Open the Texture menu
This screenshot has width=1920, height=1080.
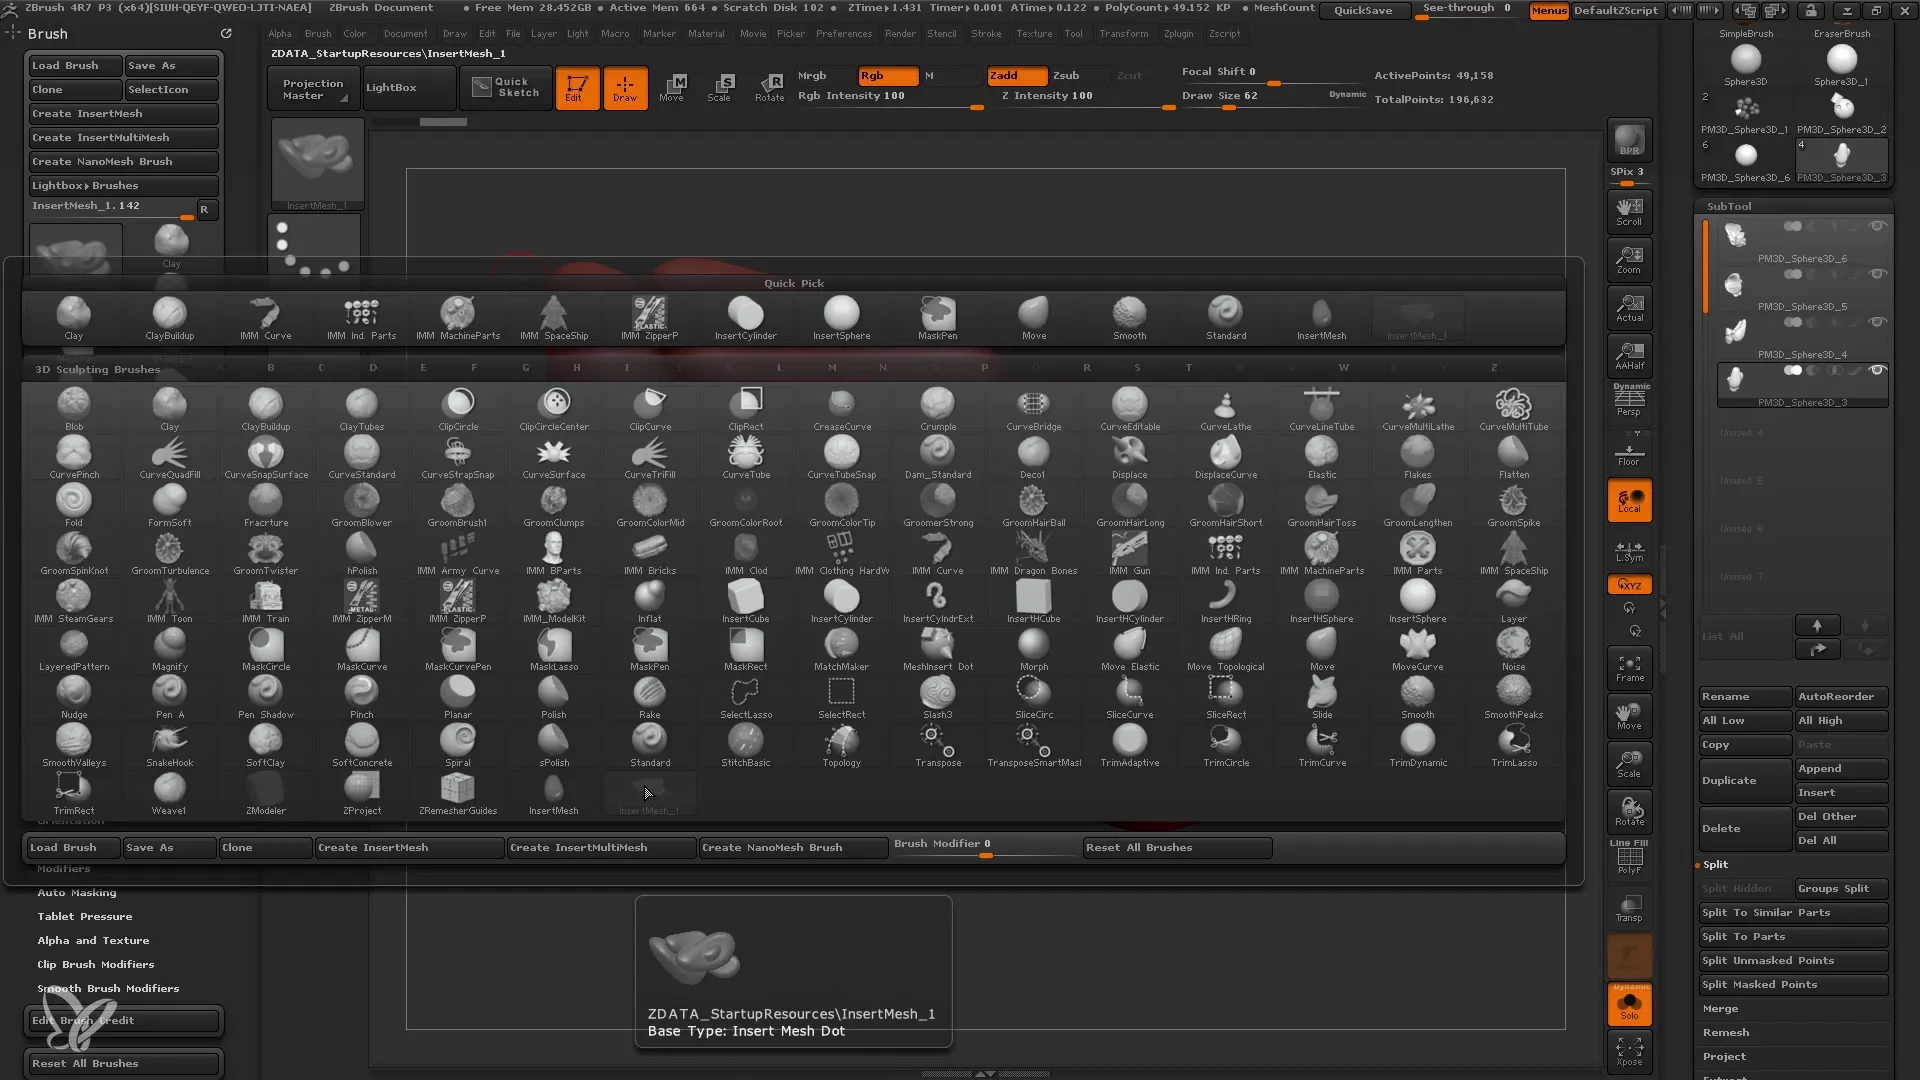(1034, 34)
